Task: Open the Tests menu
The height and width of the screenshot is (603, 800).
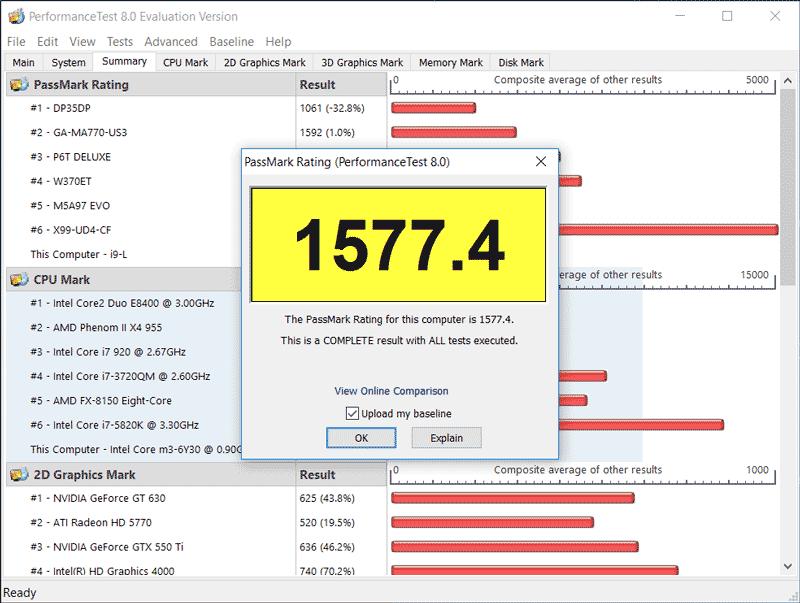Action: (x=120, y=41)
